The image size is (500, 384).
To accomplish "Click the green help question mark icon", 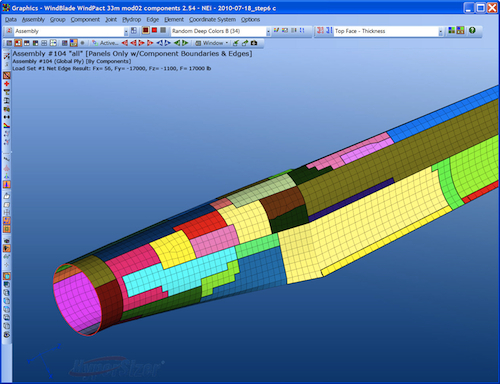I will point(472,30).
